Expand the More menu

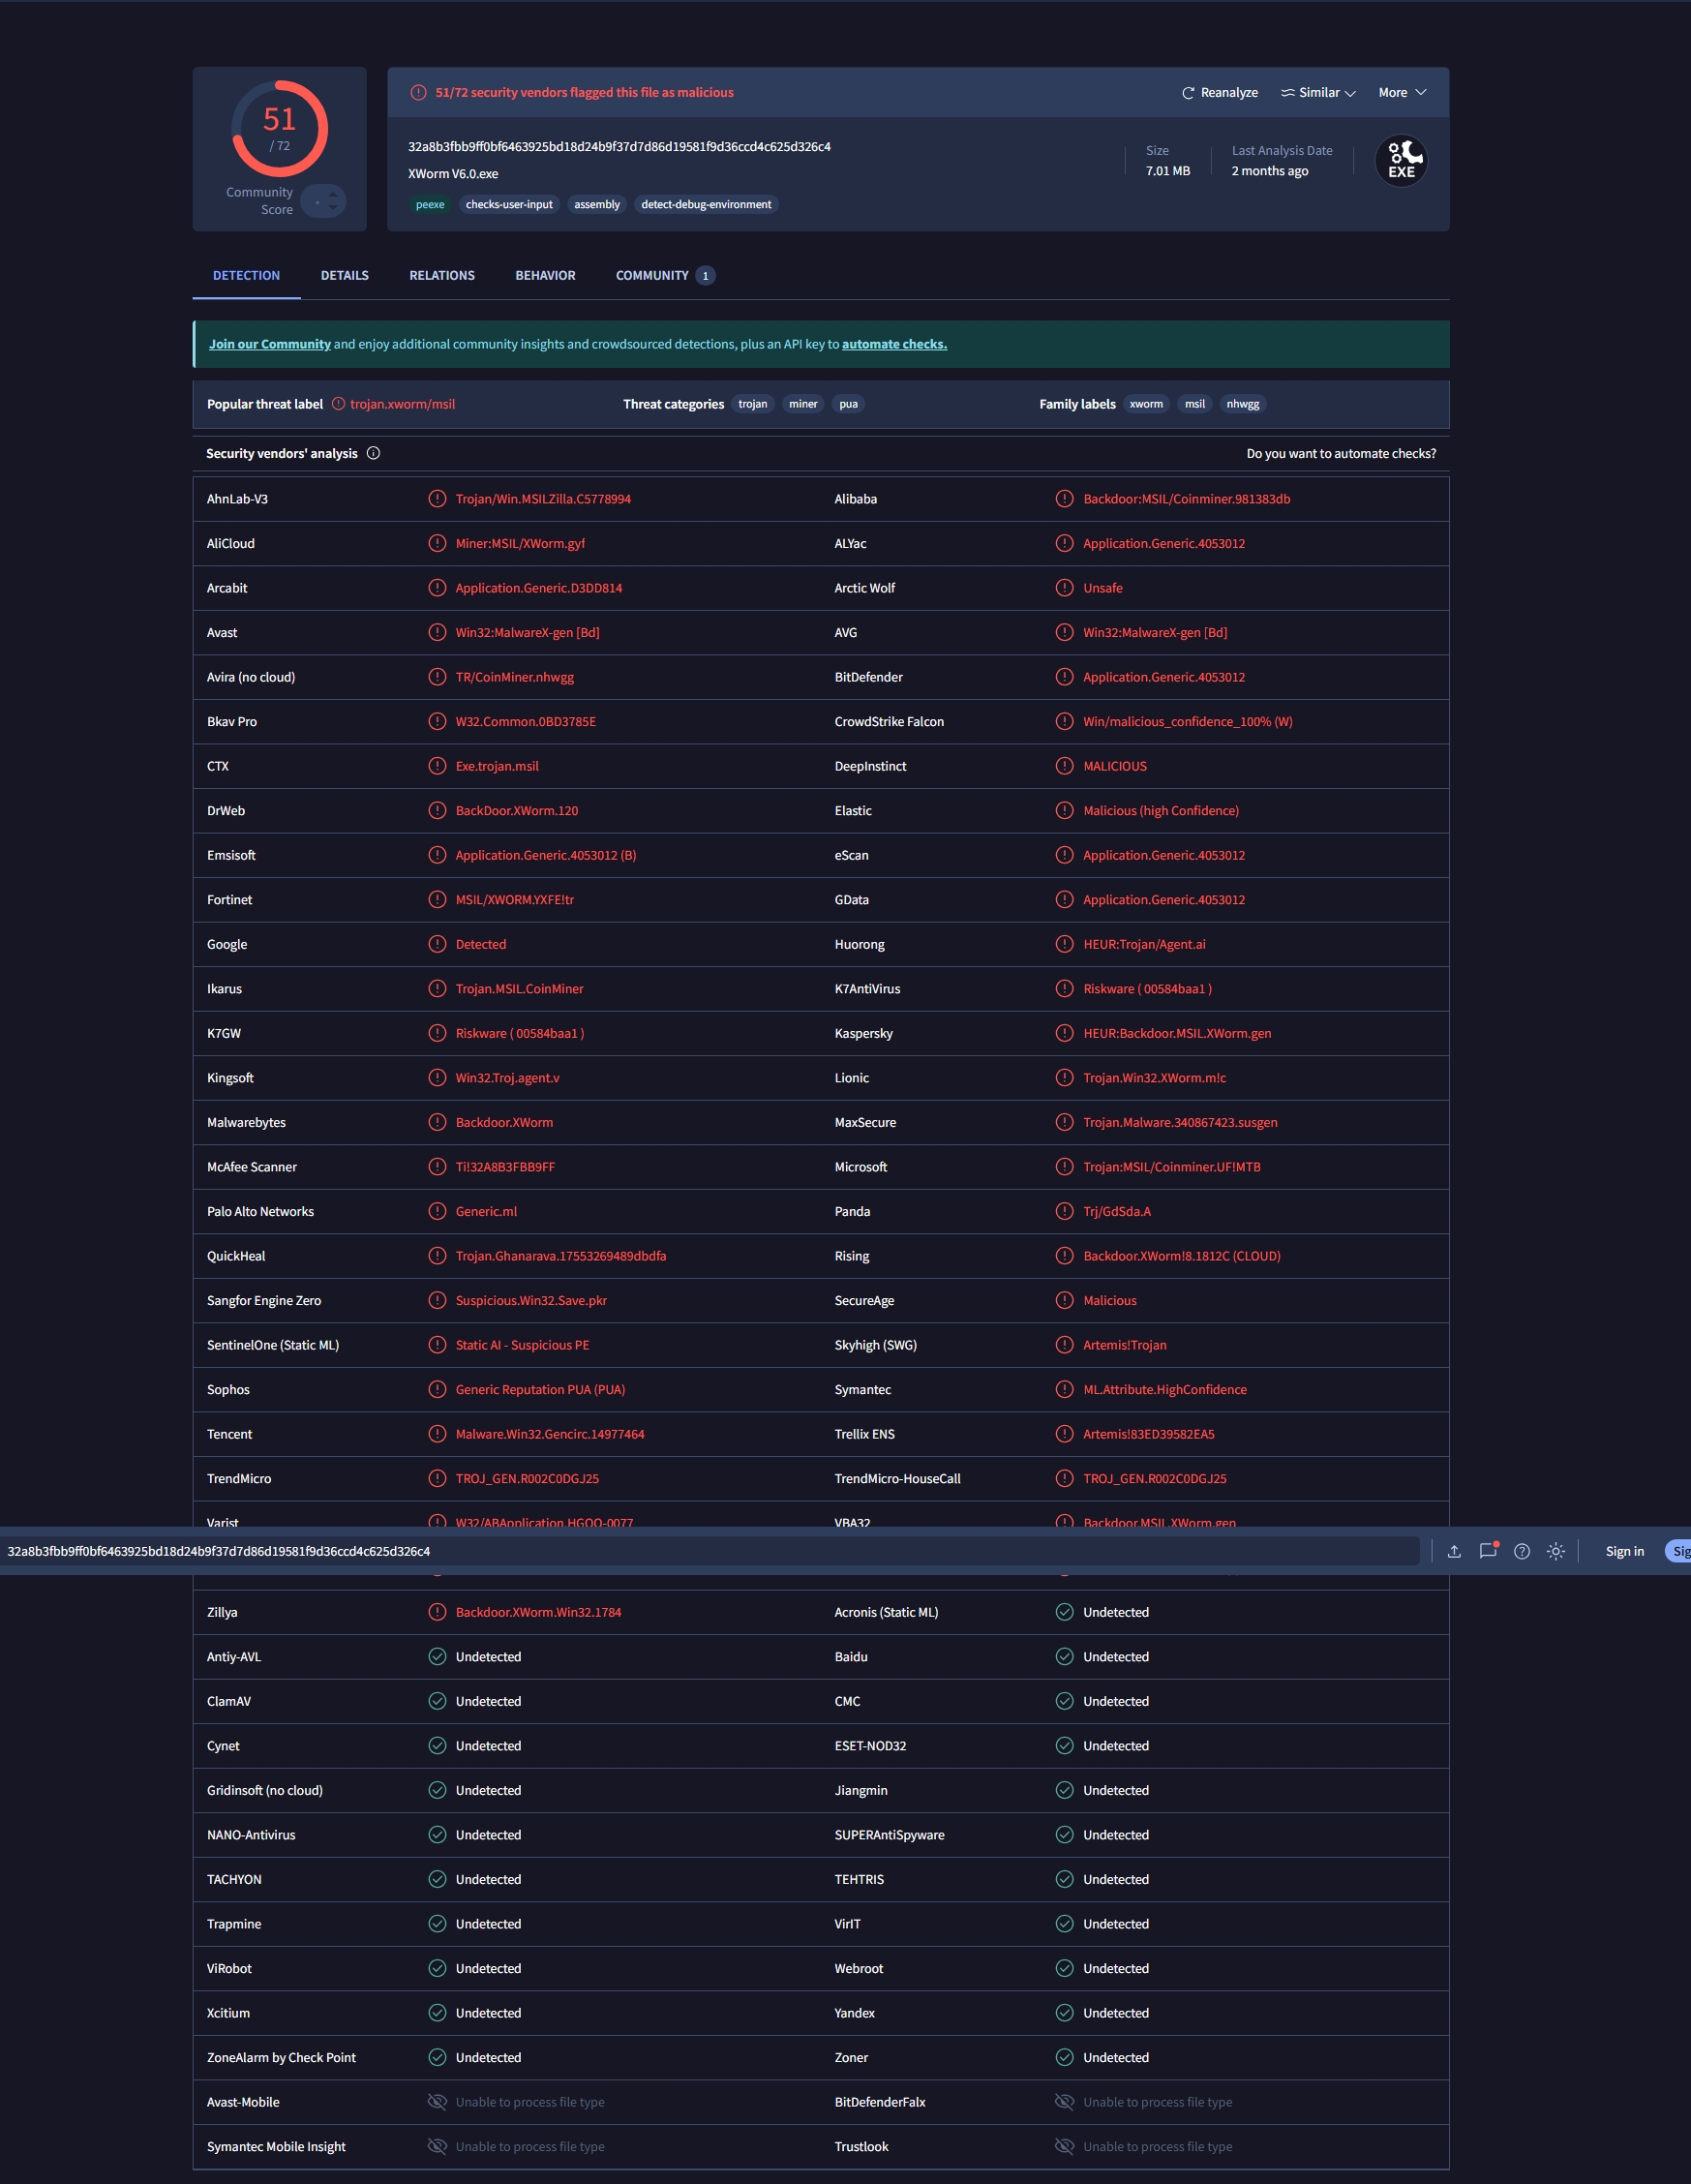pos(1402,93)
